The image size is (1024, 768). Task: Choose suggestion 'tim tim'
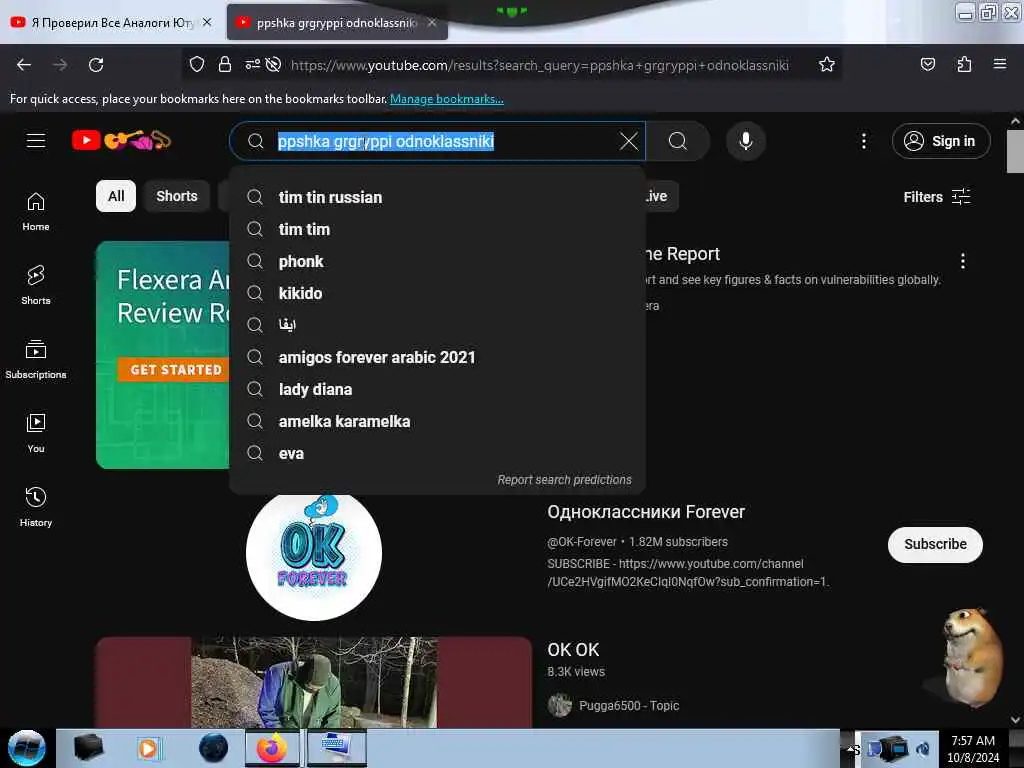point(438,229)
